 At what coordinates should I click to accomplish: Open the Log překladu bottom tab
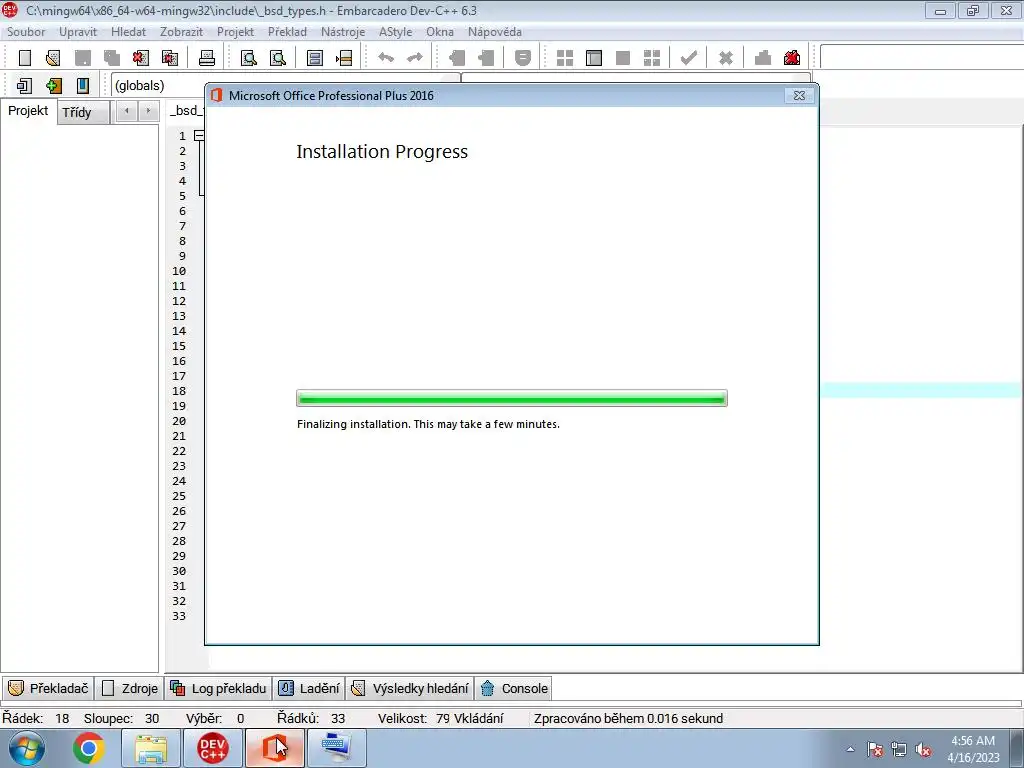218,688
